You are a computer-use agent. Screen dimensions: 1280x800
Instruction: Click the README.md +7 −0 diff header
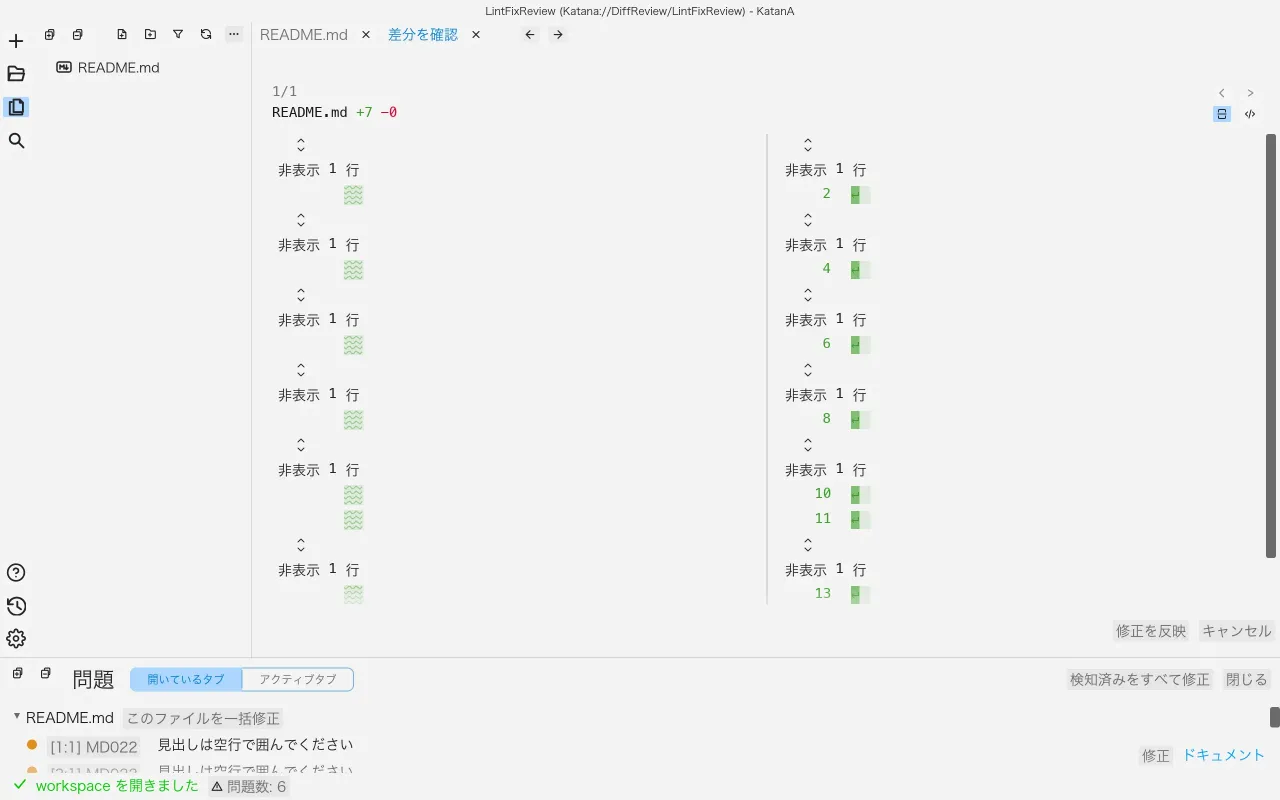pos(334,112)
